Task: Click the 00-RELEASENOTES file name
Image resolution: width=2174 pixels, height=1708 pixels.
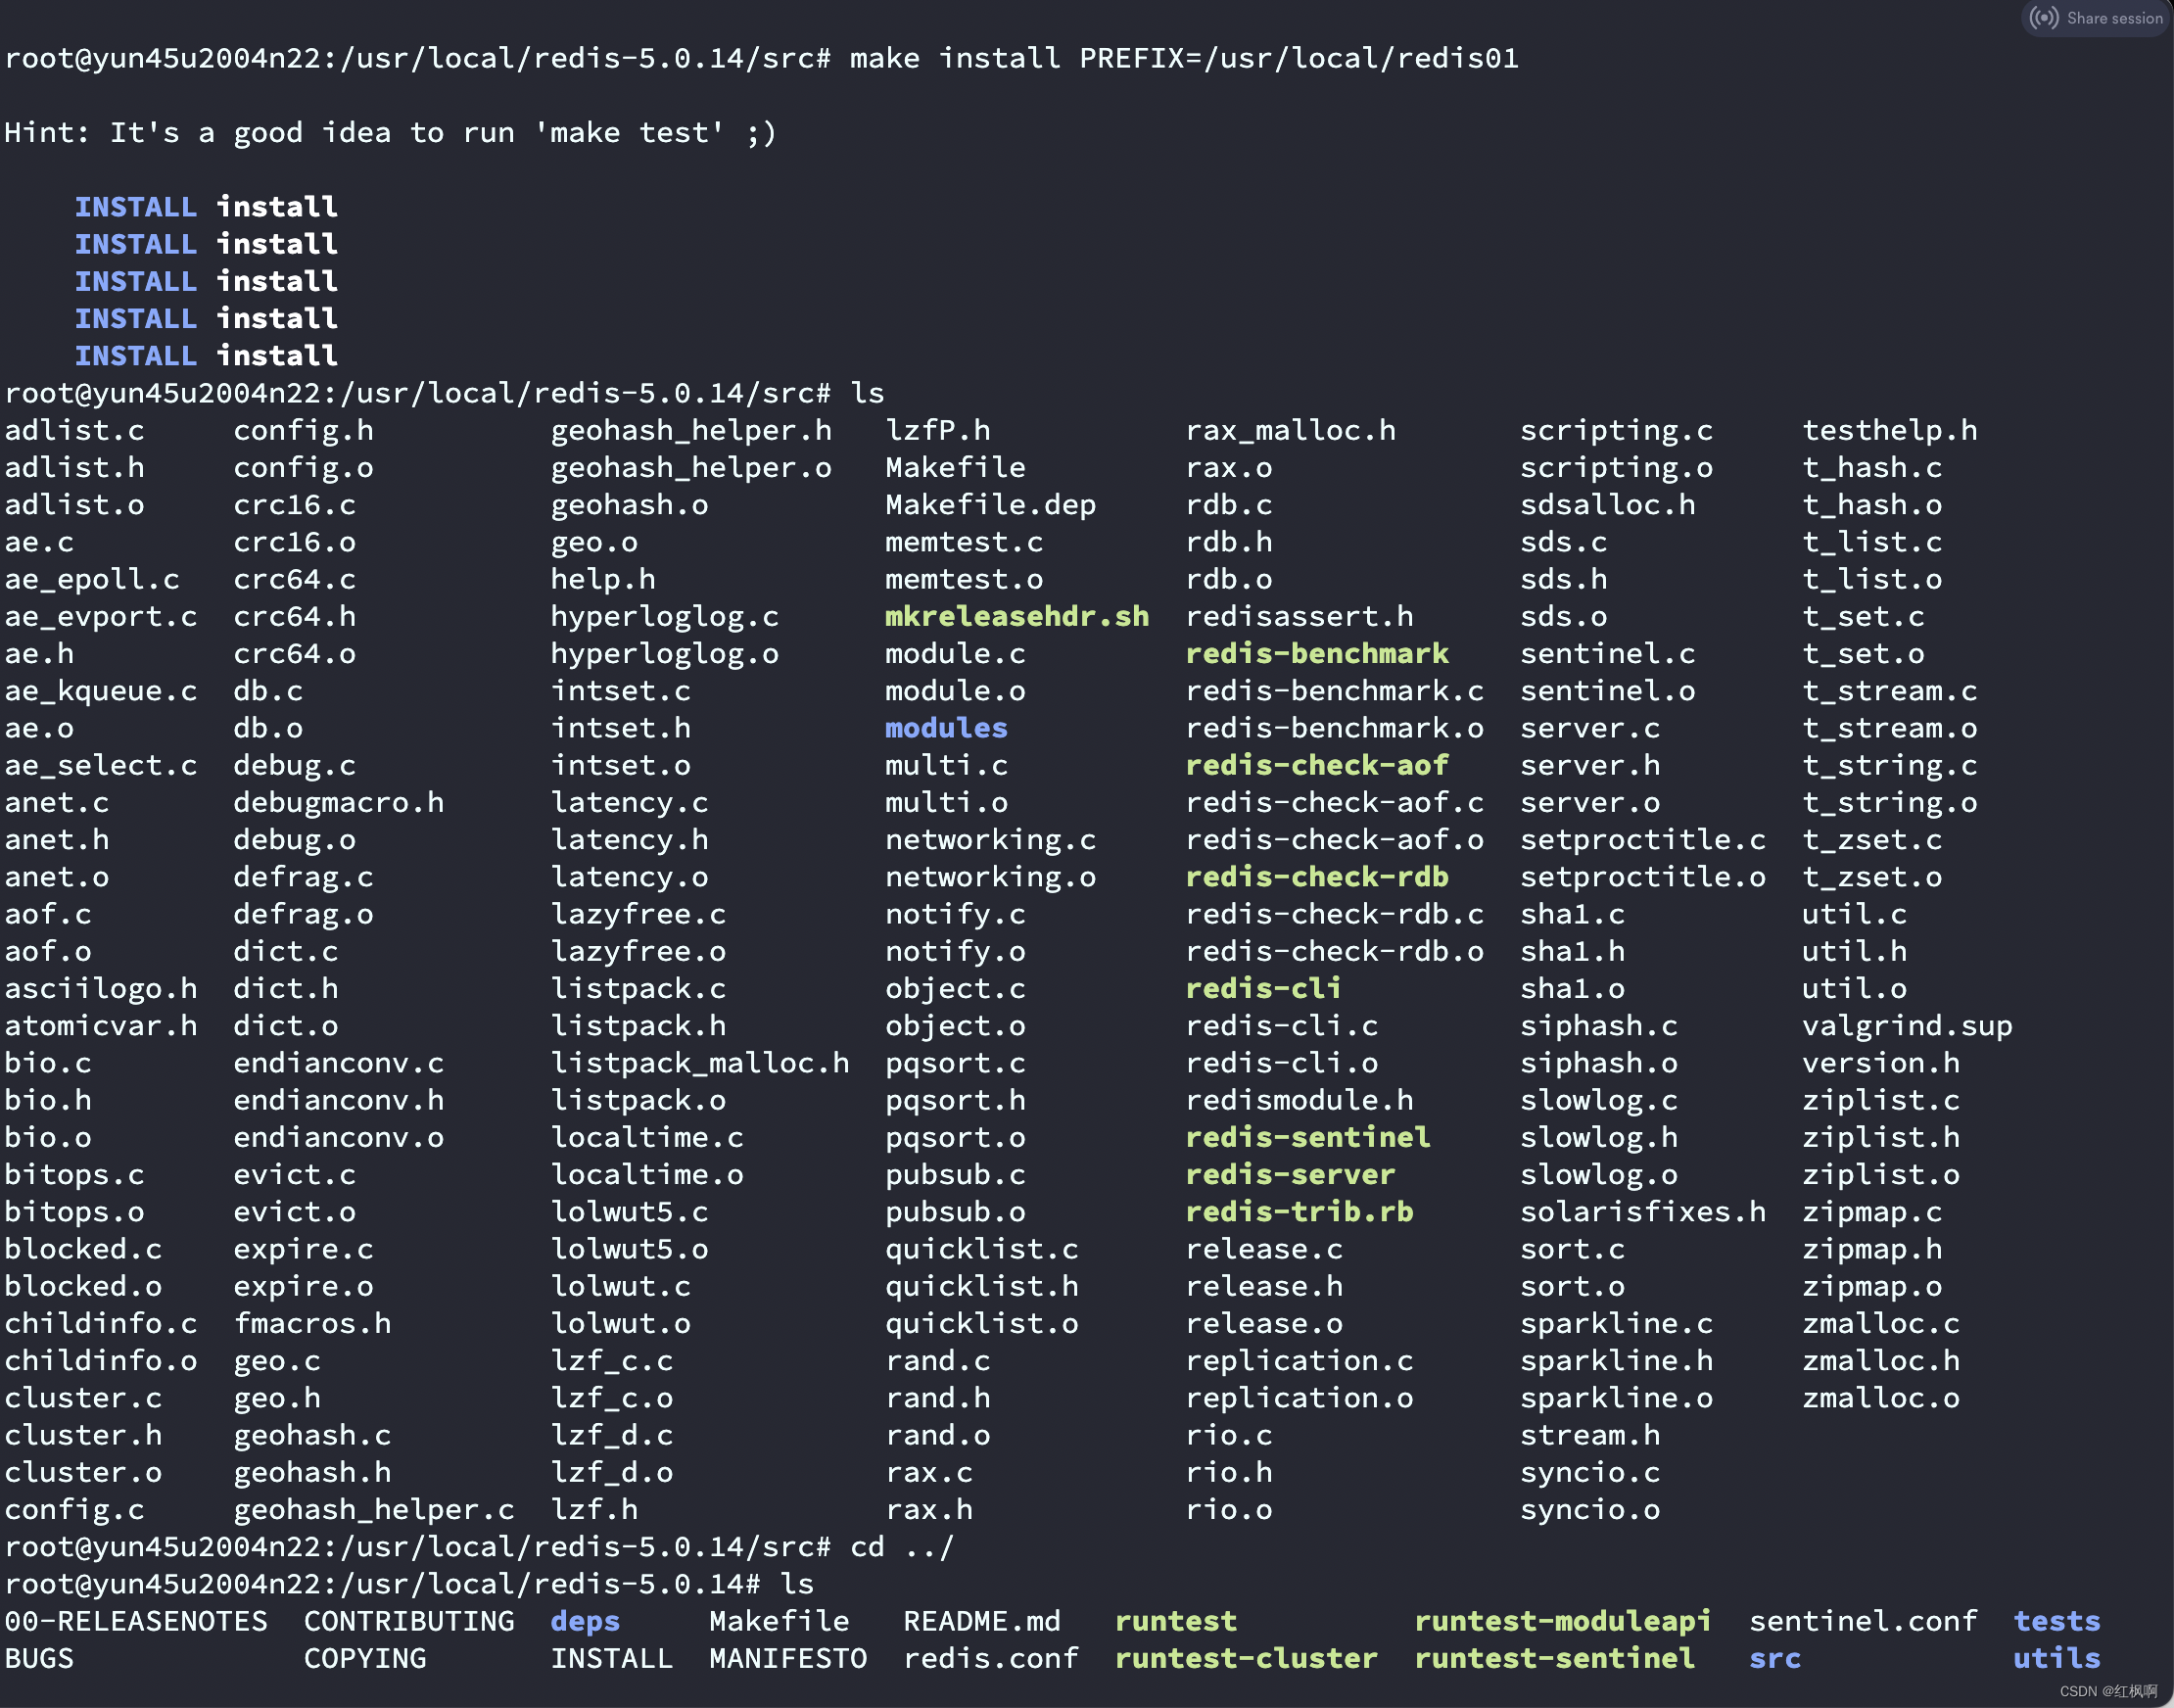Action: coord(136,1621)
